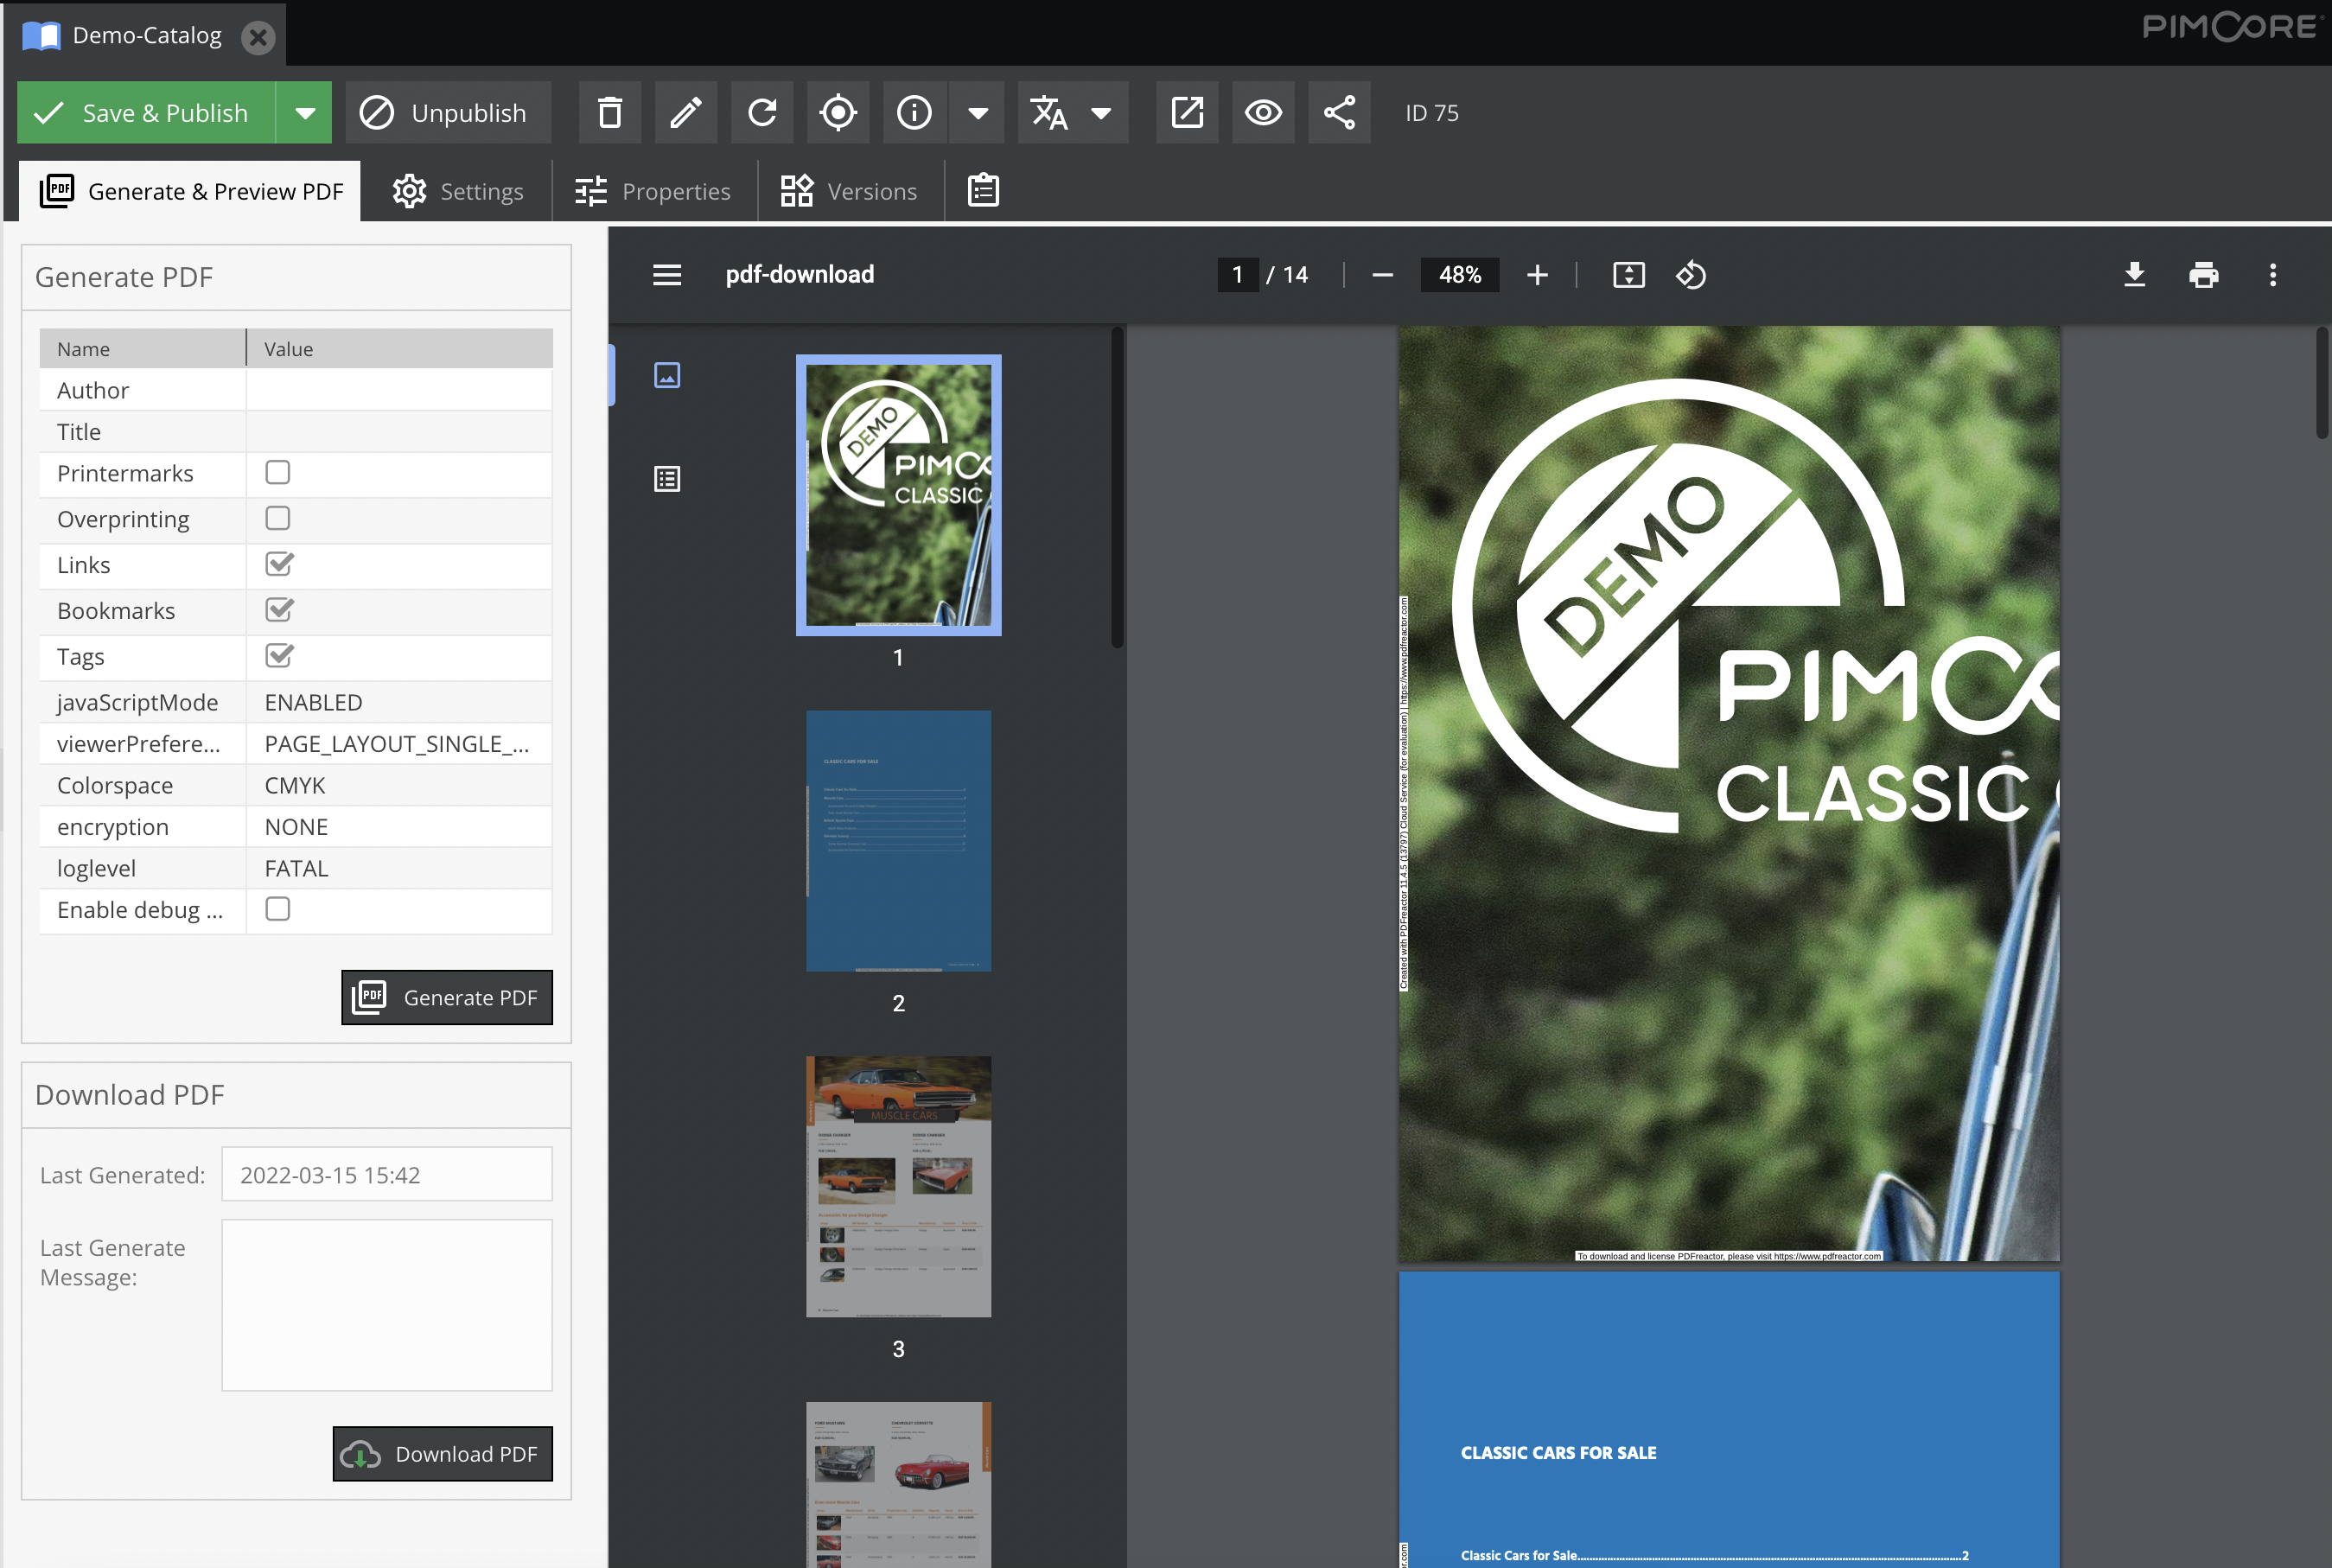2332x1568 pixels.
Task: Open the Versions tab
Action: (x=849, y=191)
